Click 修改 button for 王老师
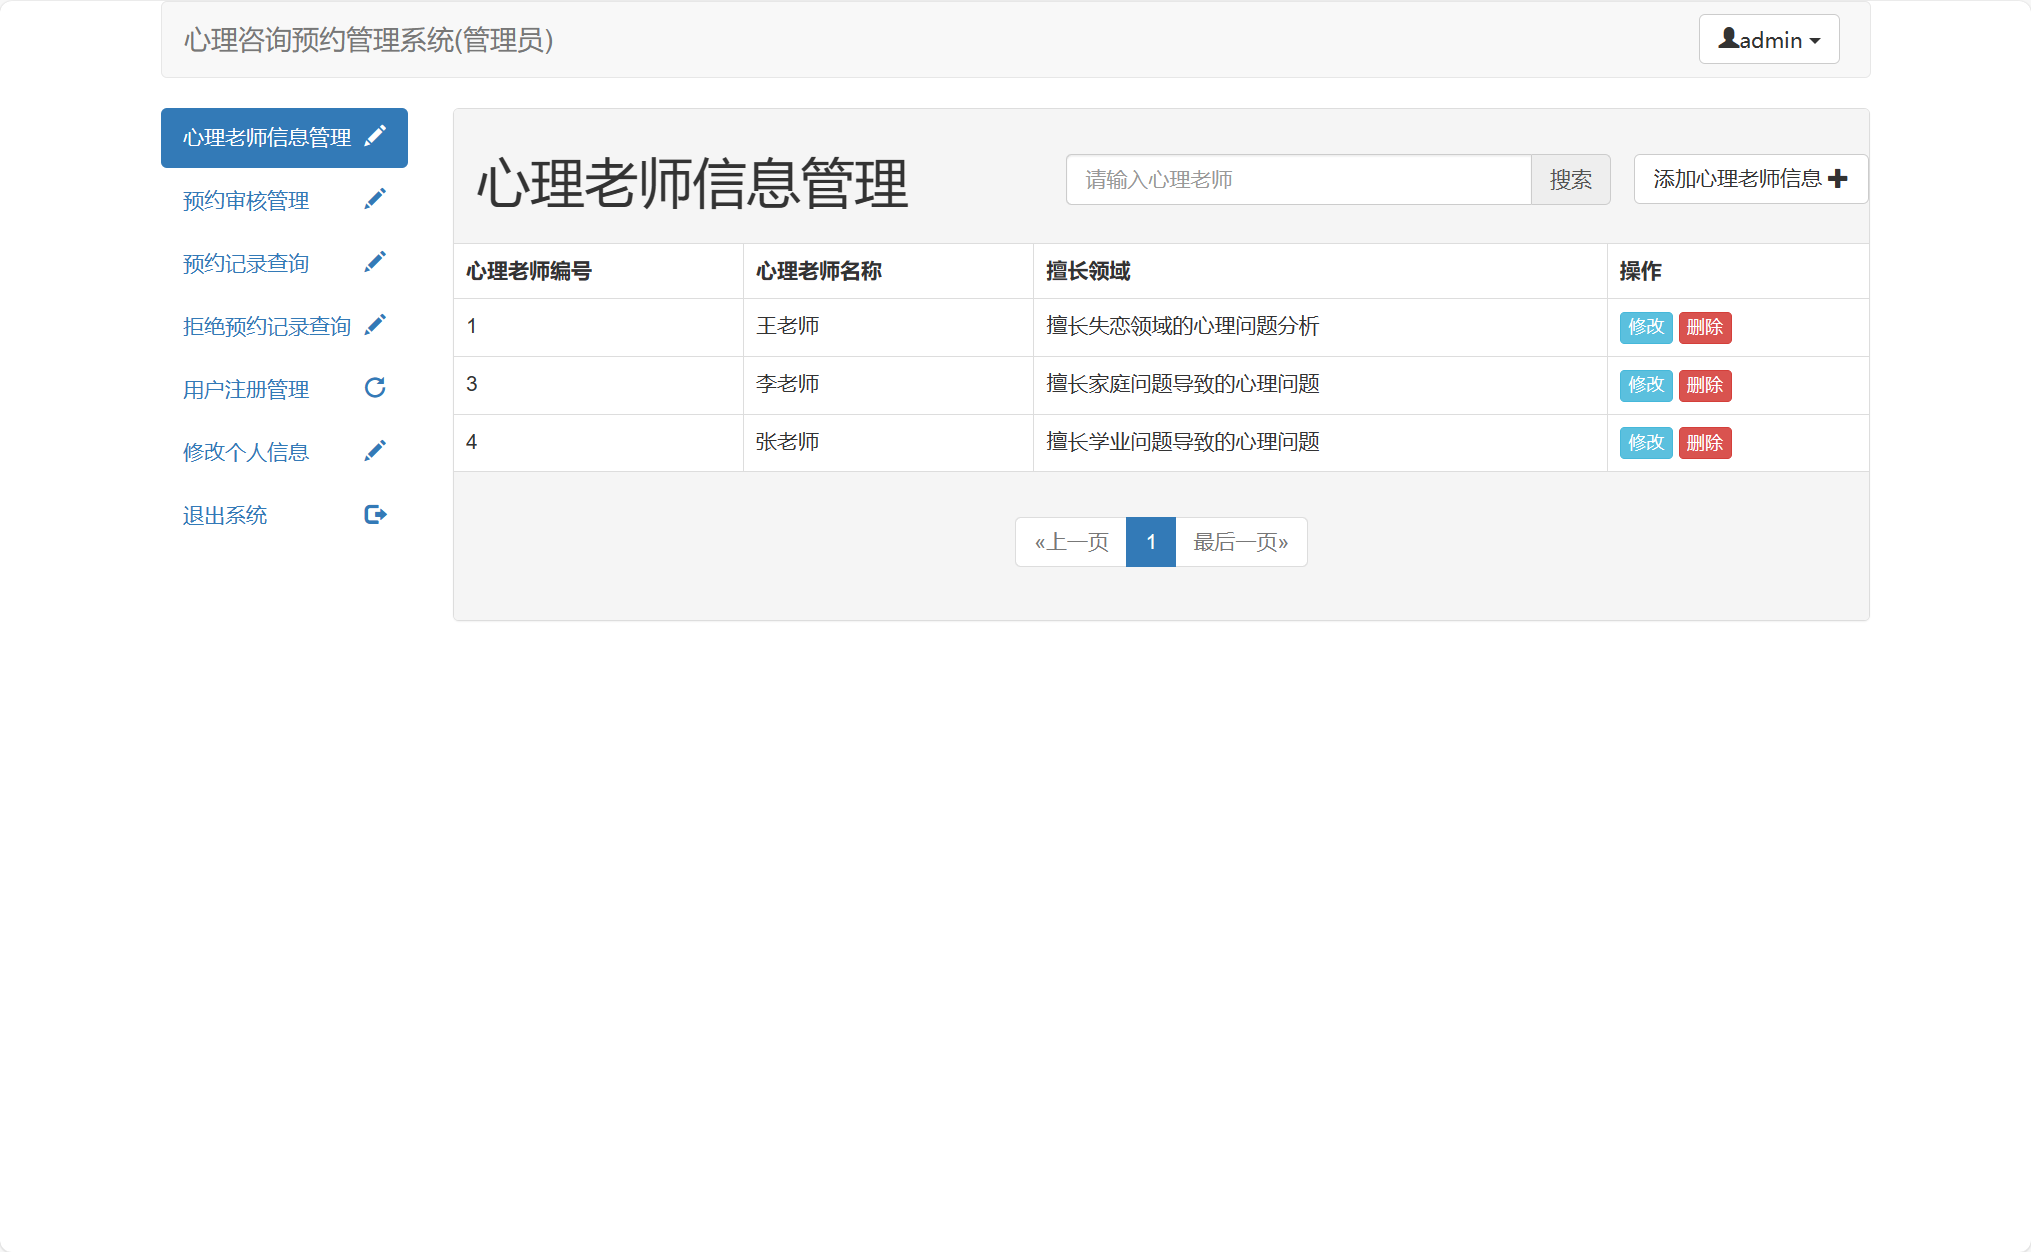Image resolution: width=2031 pixels, height=1252 pixels. click(x=1645, y=327)
